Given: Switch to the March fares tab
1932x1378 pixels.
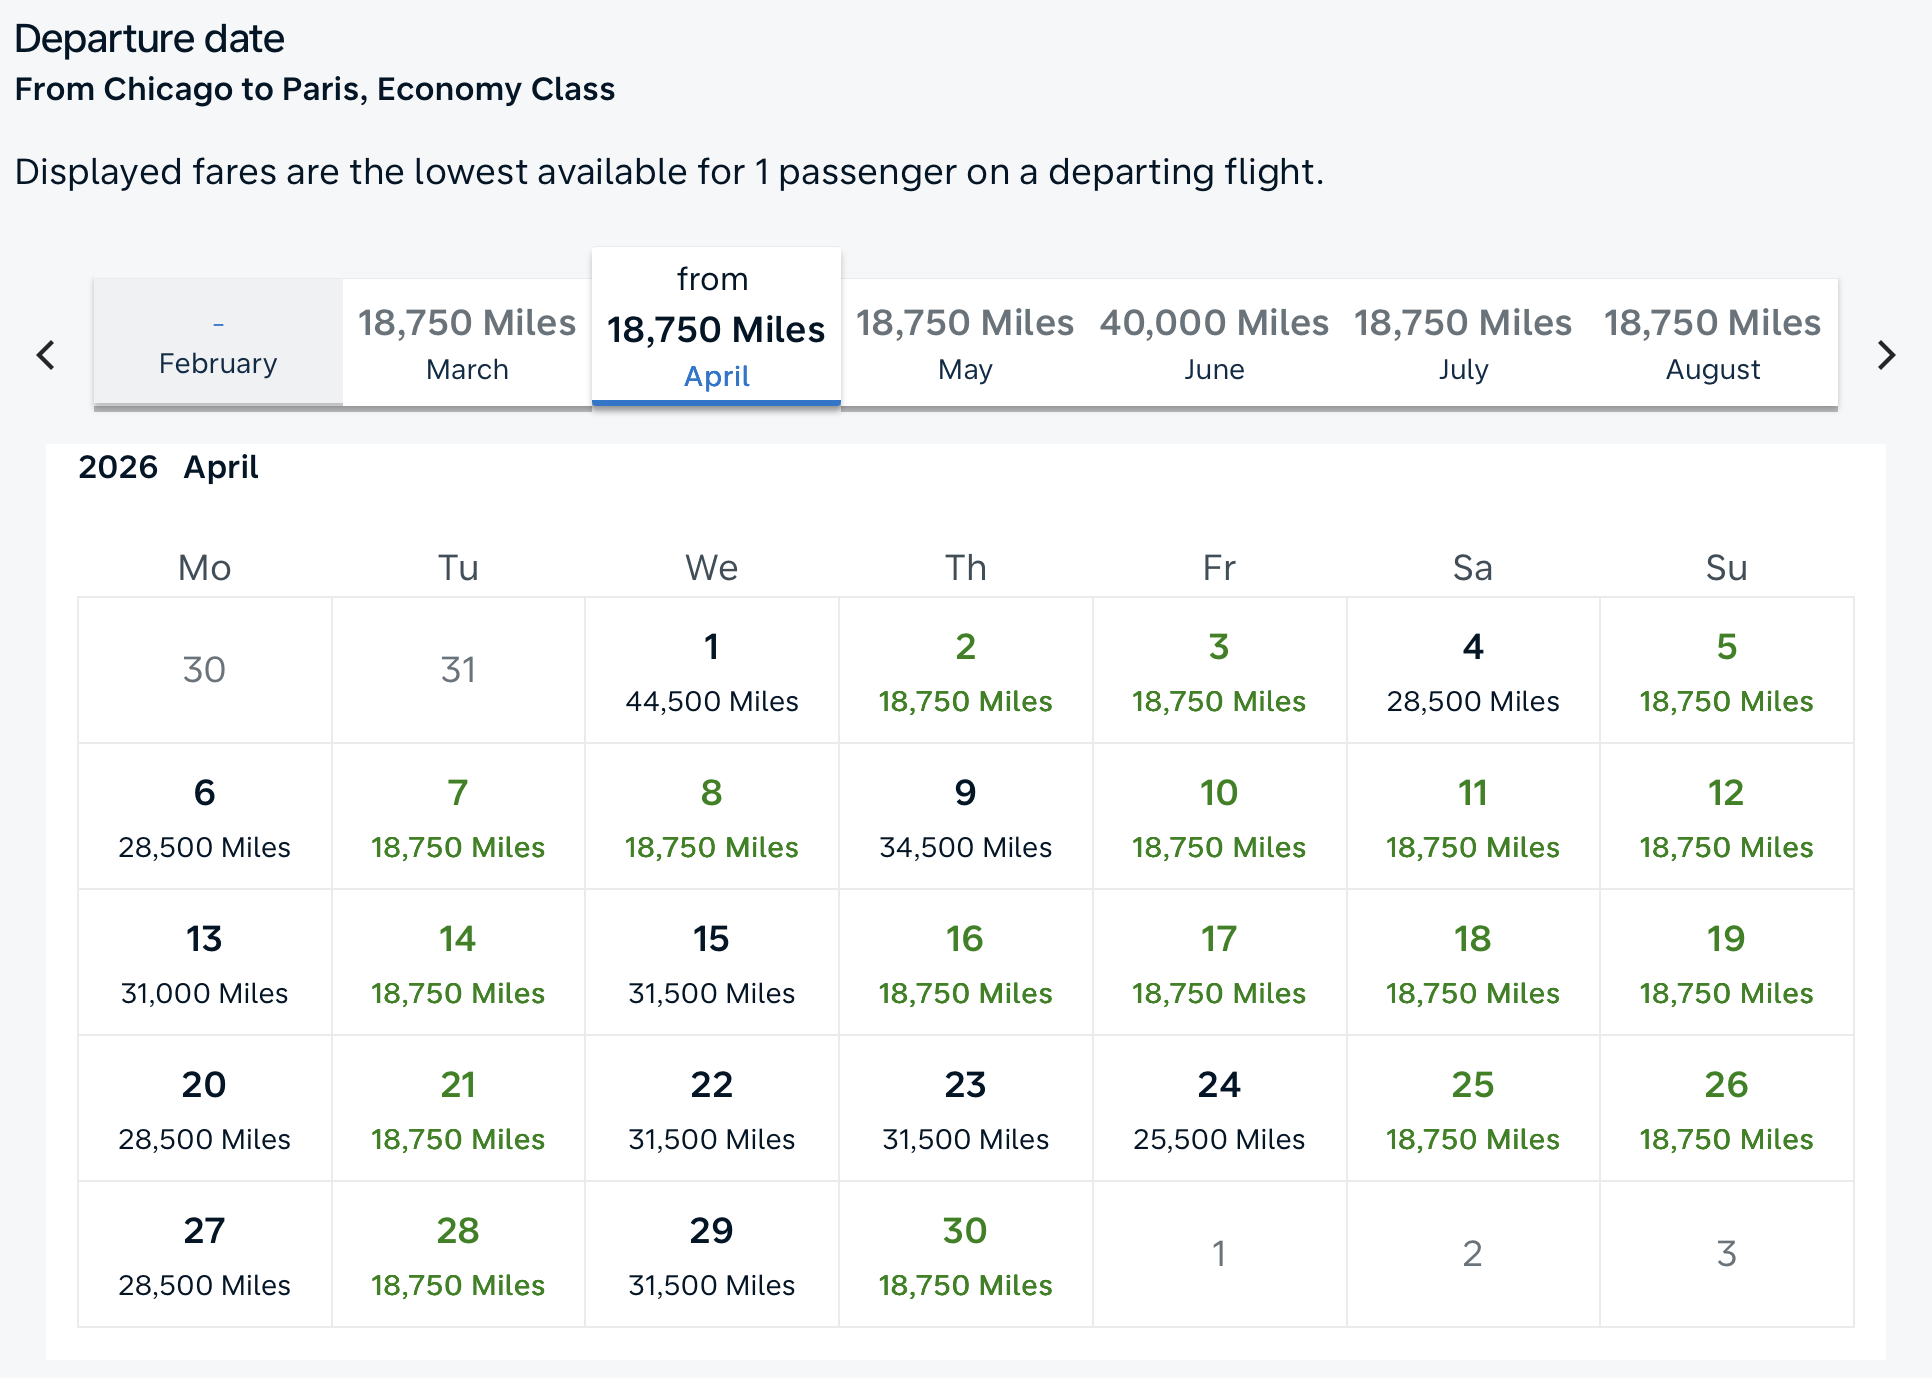Looking at the screenshot, I should (466, 343).
